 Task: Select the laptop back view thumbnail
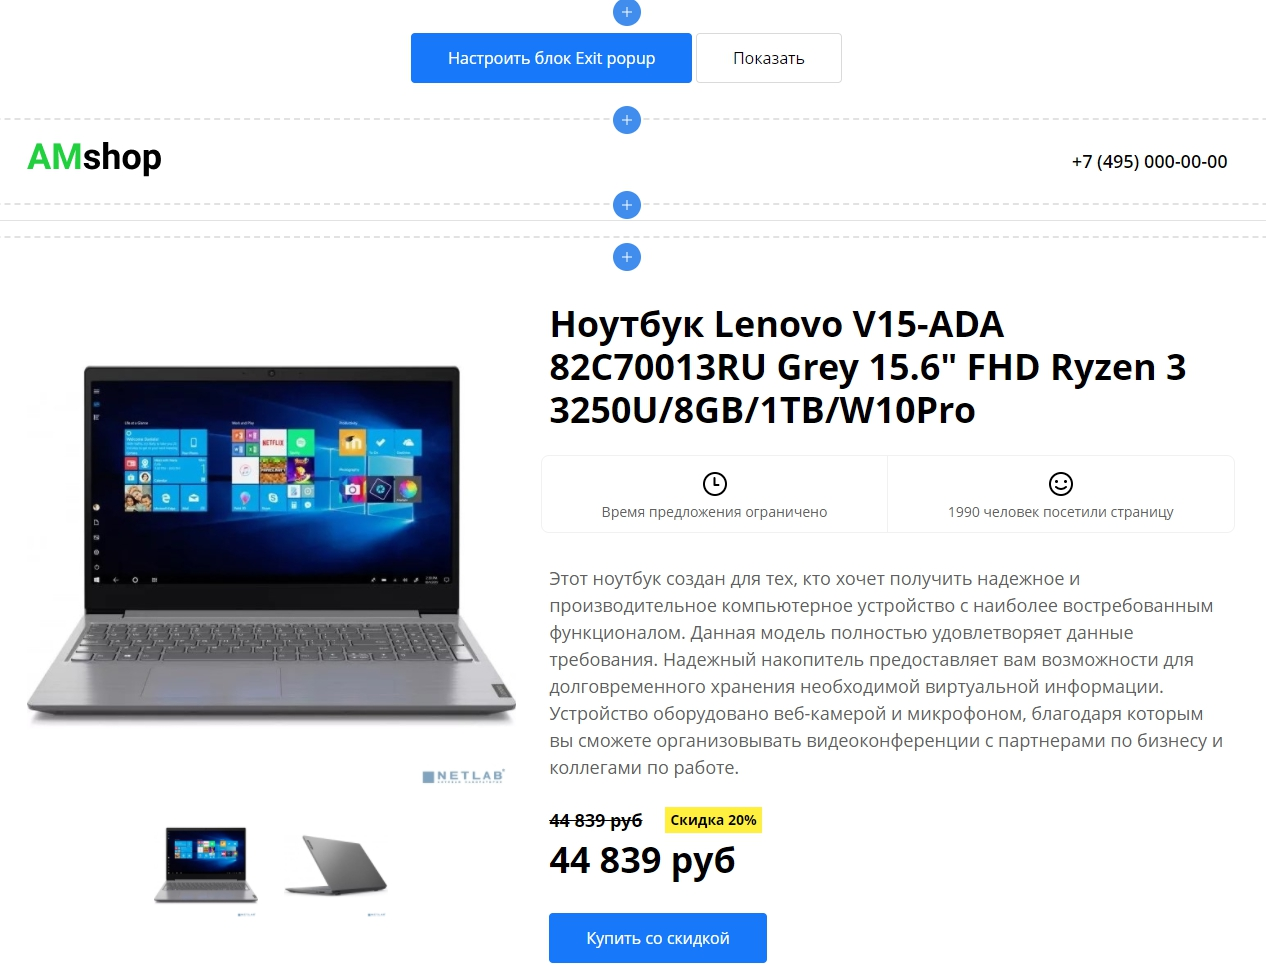point(336,866)
